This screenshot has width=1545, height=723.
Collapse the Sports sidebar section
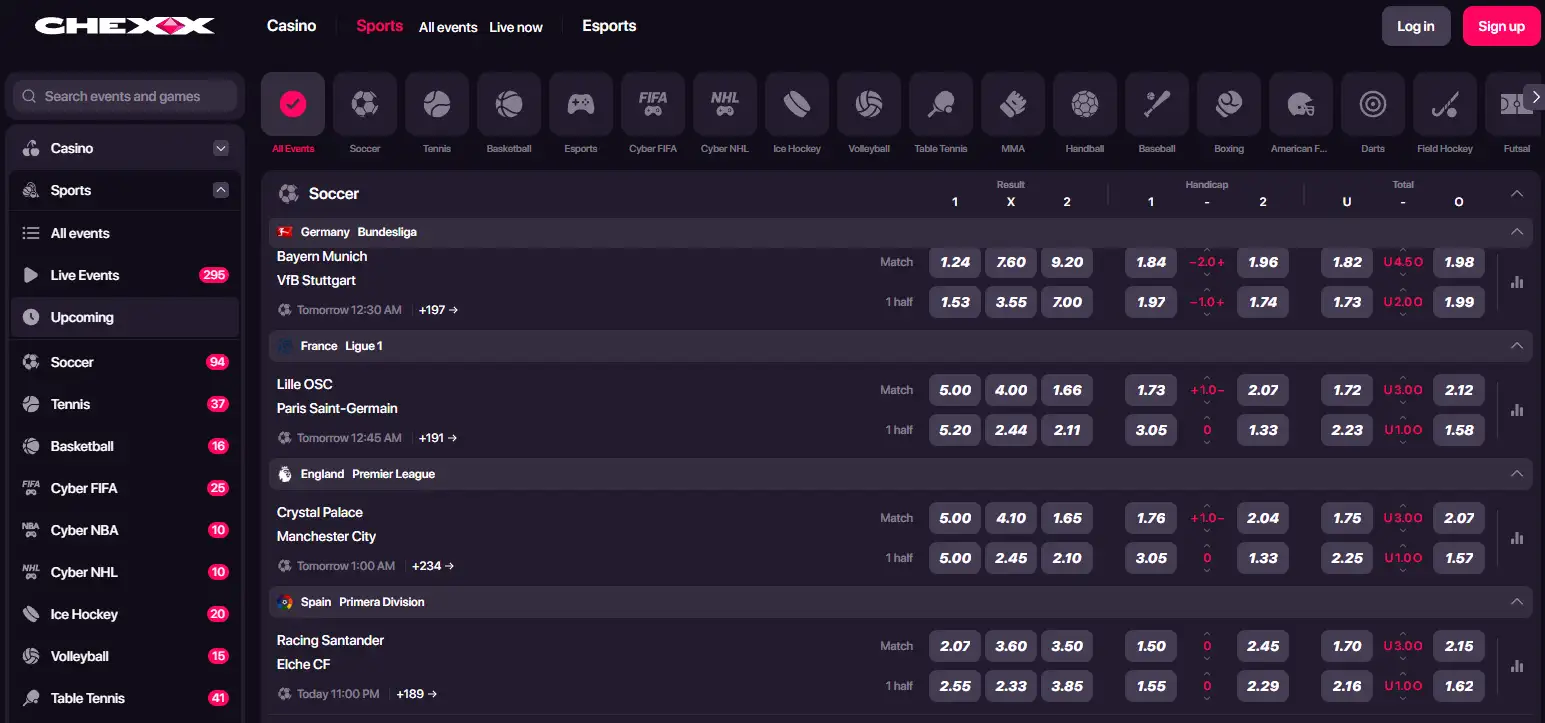click(221, 190)
